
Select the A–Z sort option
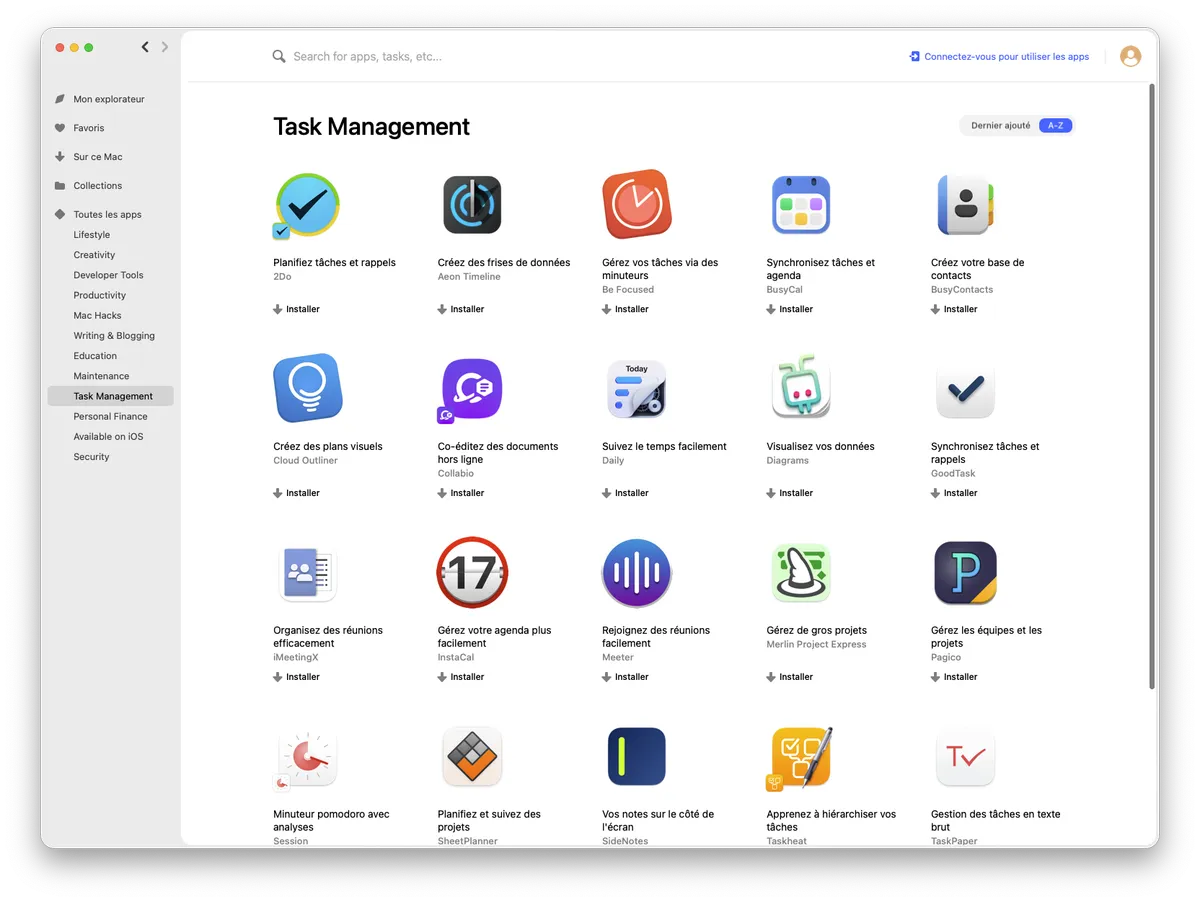click(x=1055, y=126)
